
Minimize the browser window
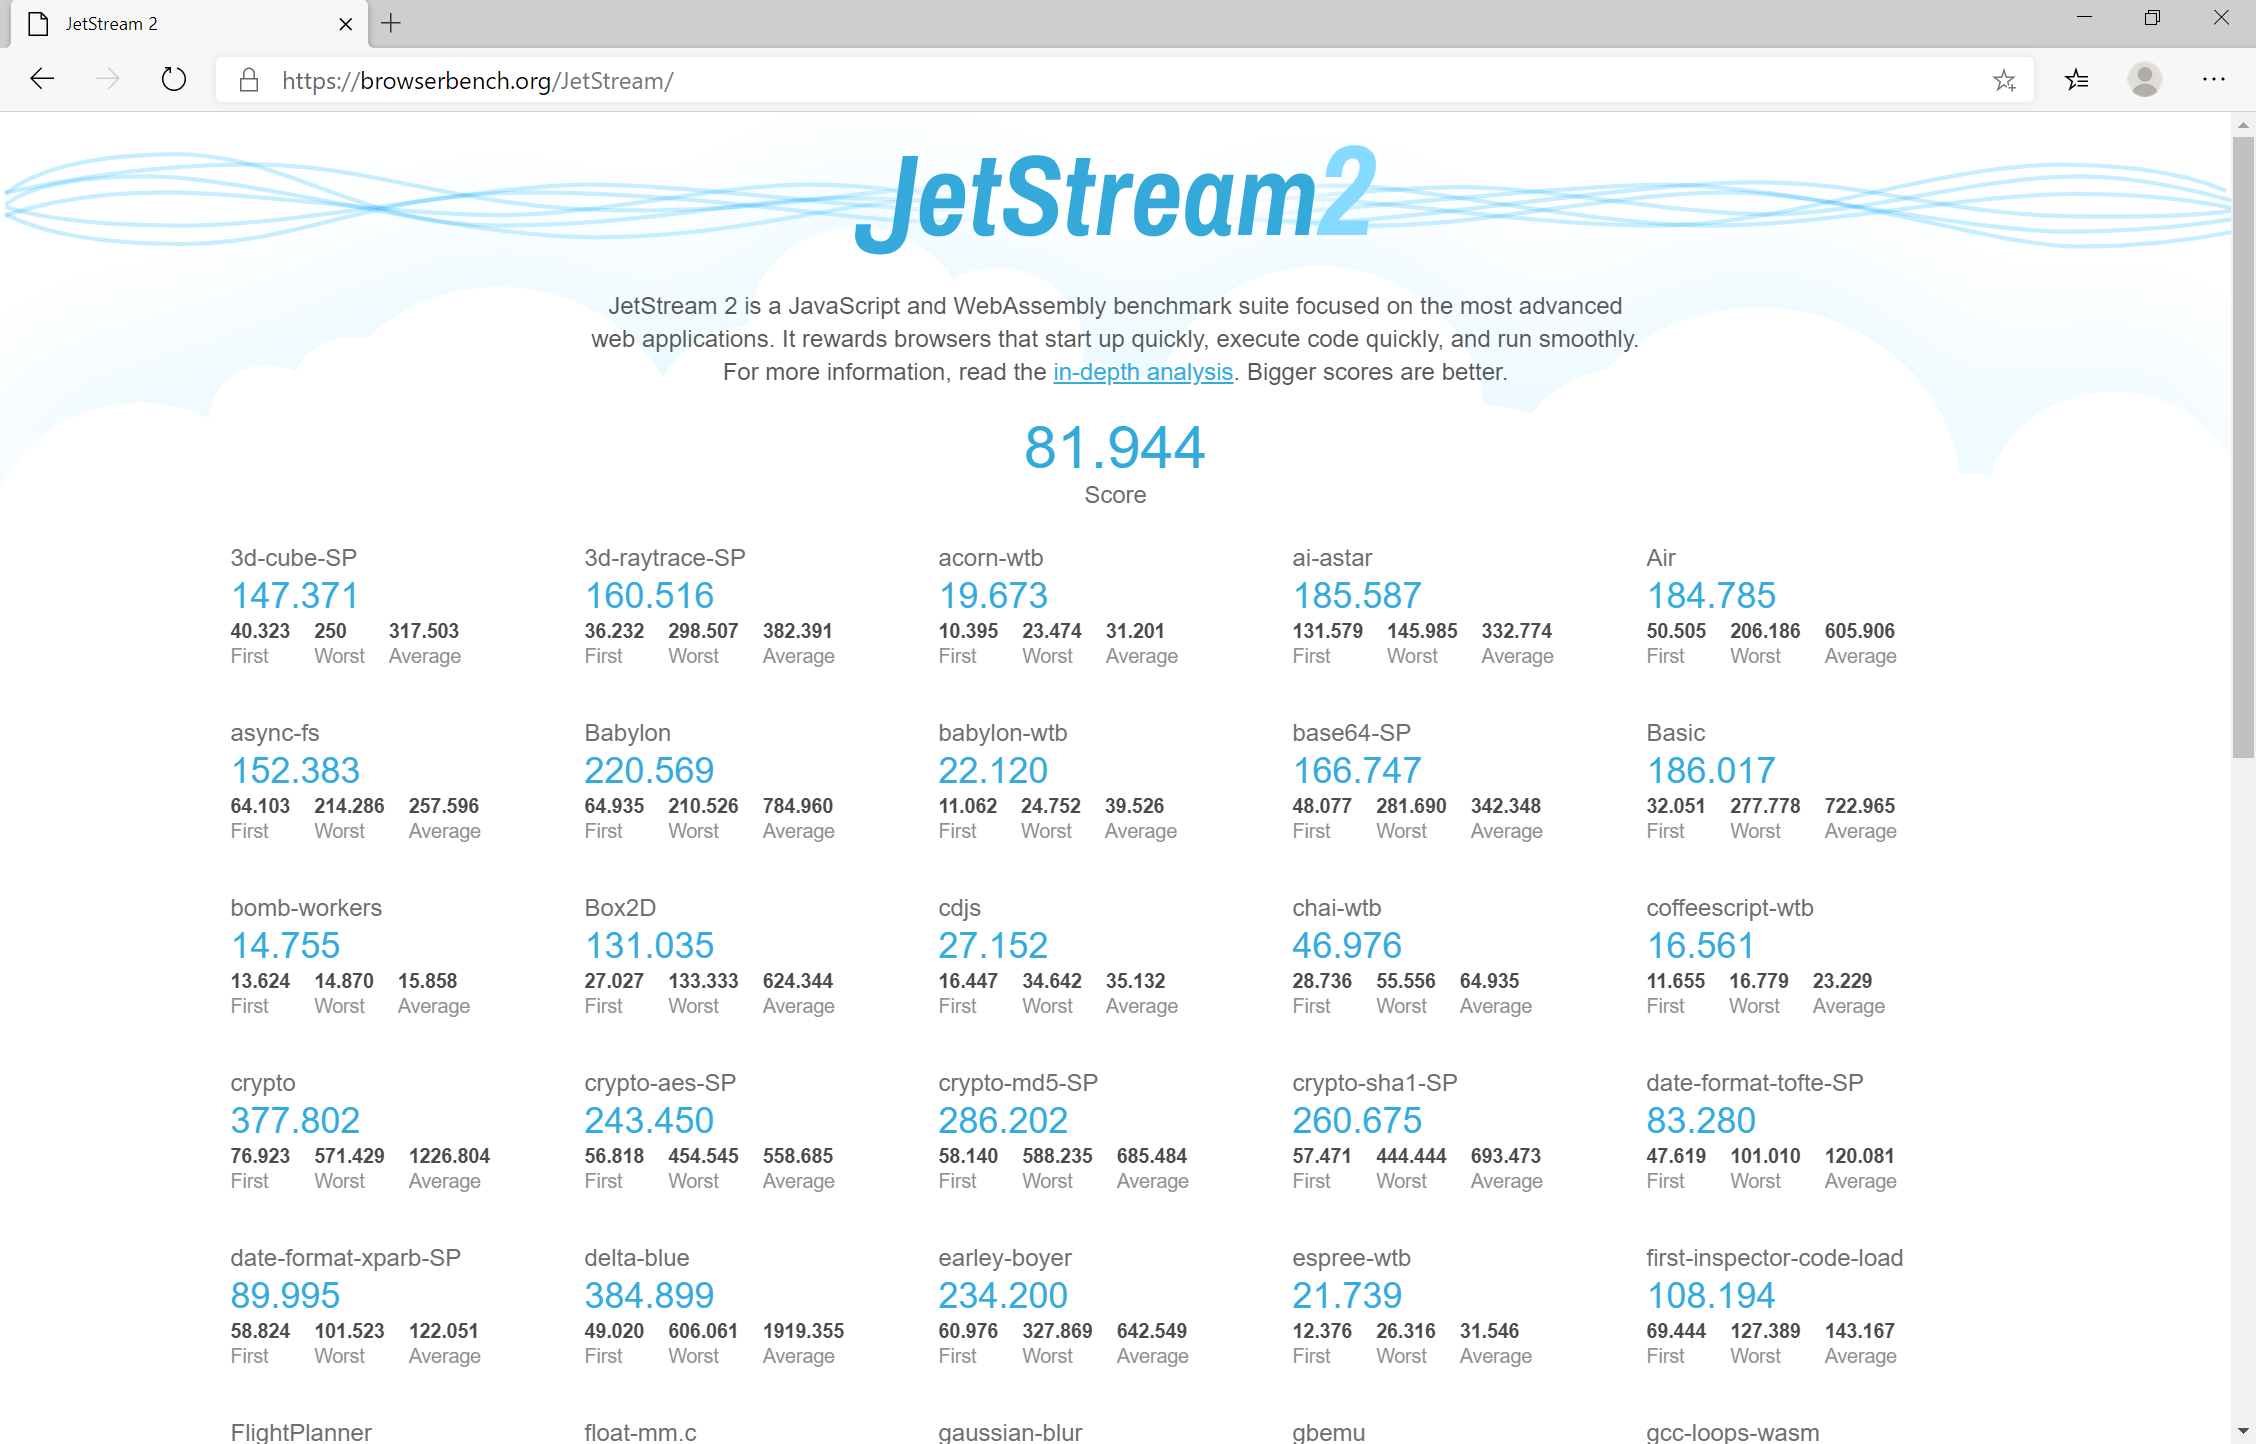point(2084,18)
